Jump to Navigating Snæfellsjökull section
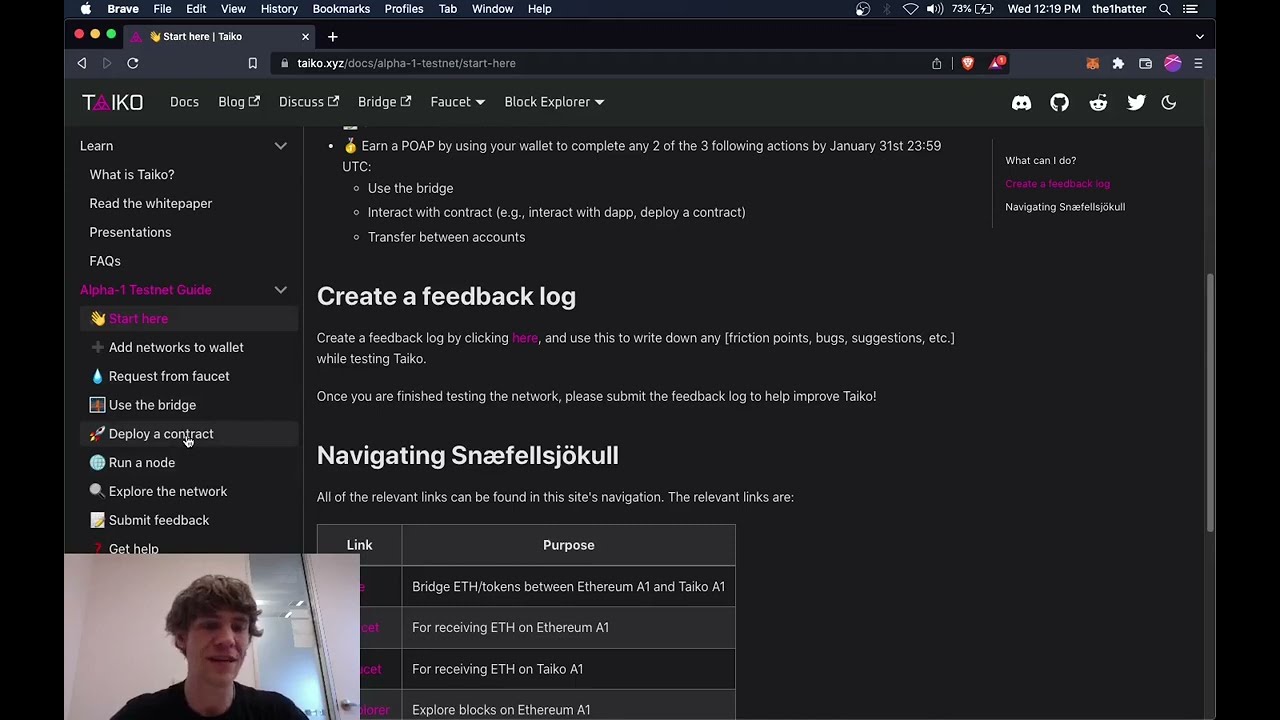Screen dimensions: 1280x720 [x=1065, y=207]
